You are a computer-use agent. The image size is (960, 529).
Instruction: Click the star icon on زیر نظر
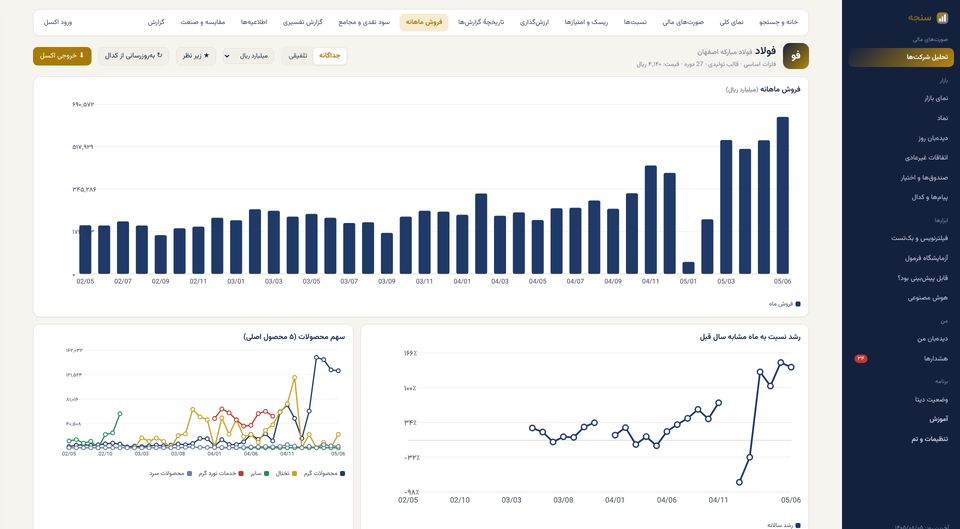[x=206, y=56]
